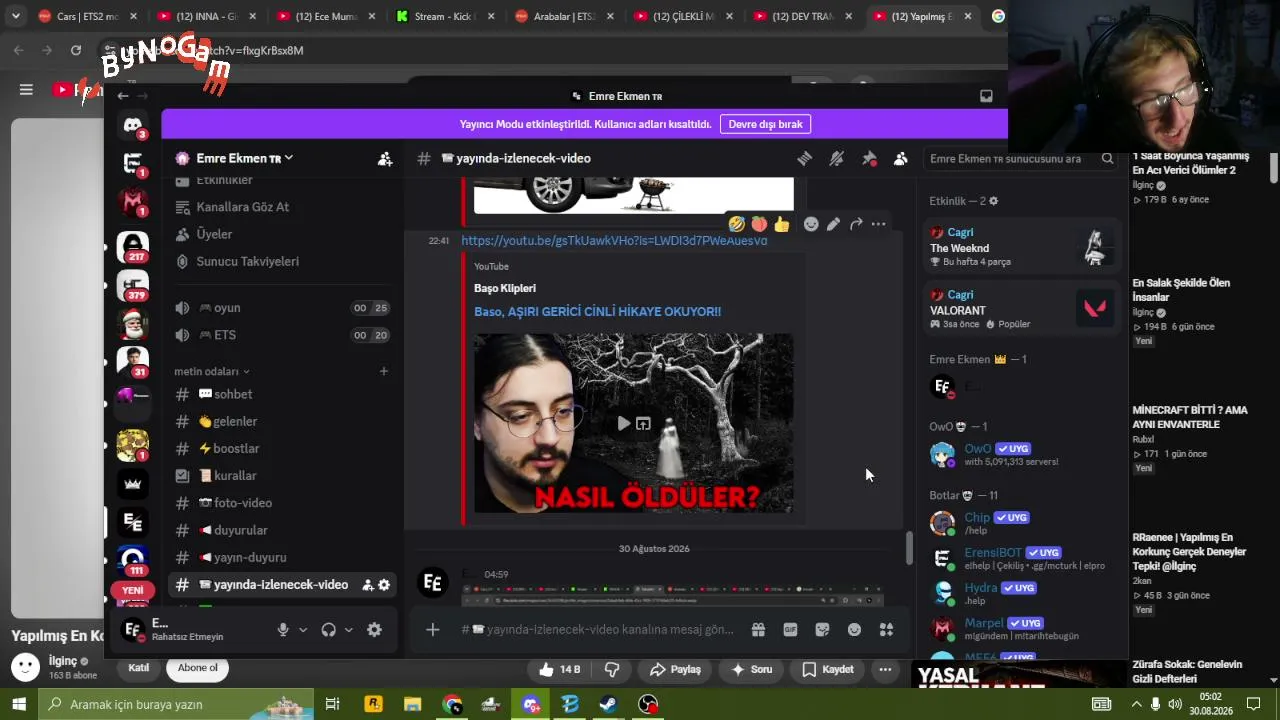Open Threads icon in channel header
The height and width of the screenshot is (720, 1280).
[x=804, y=159]
